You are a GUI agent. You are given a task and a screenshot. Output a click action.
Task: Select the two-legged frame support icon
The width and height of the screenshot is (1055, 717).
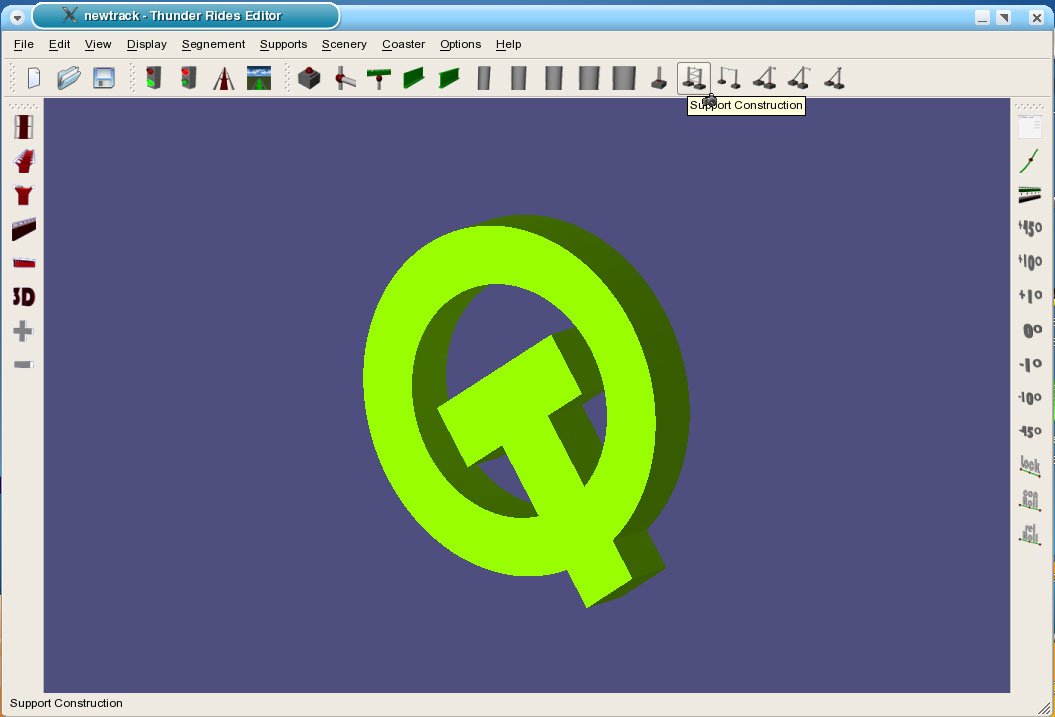point(729,78)
